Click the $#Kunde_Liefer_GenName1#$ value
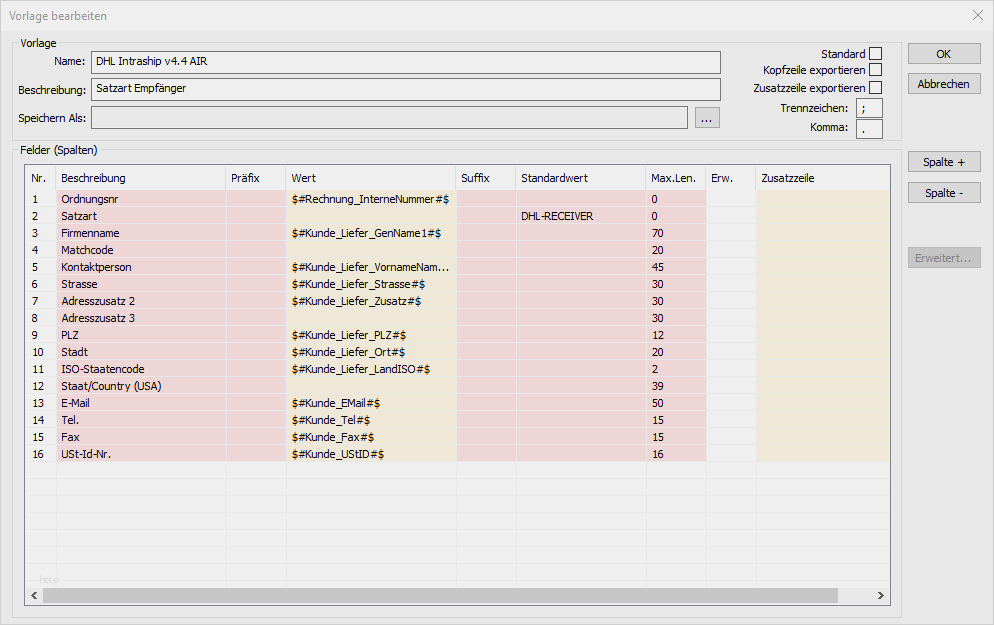This screenshot has height=625, width=994. (x=371, y=233)
